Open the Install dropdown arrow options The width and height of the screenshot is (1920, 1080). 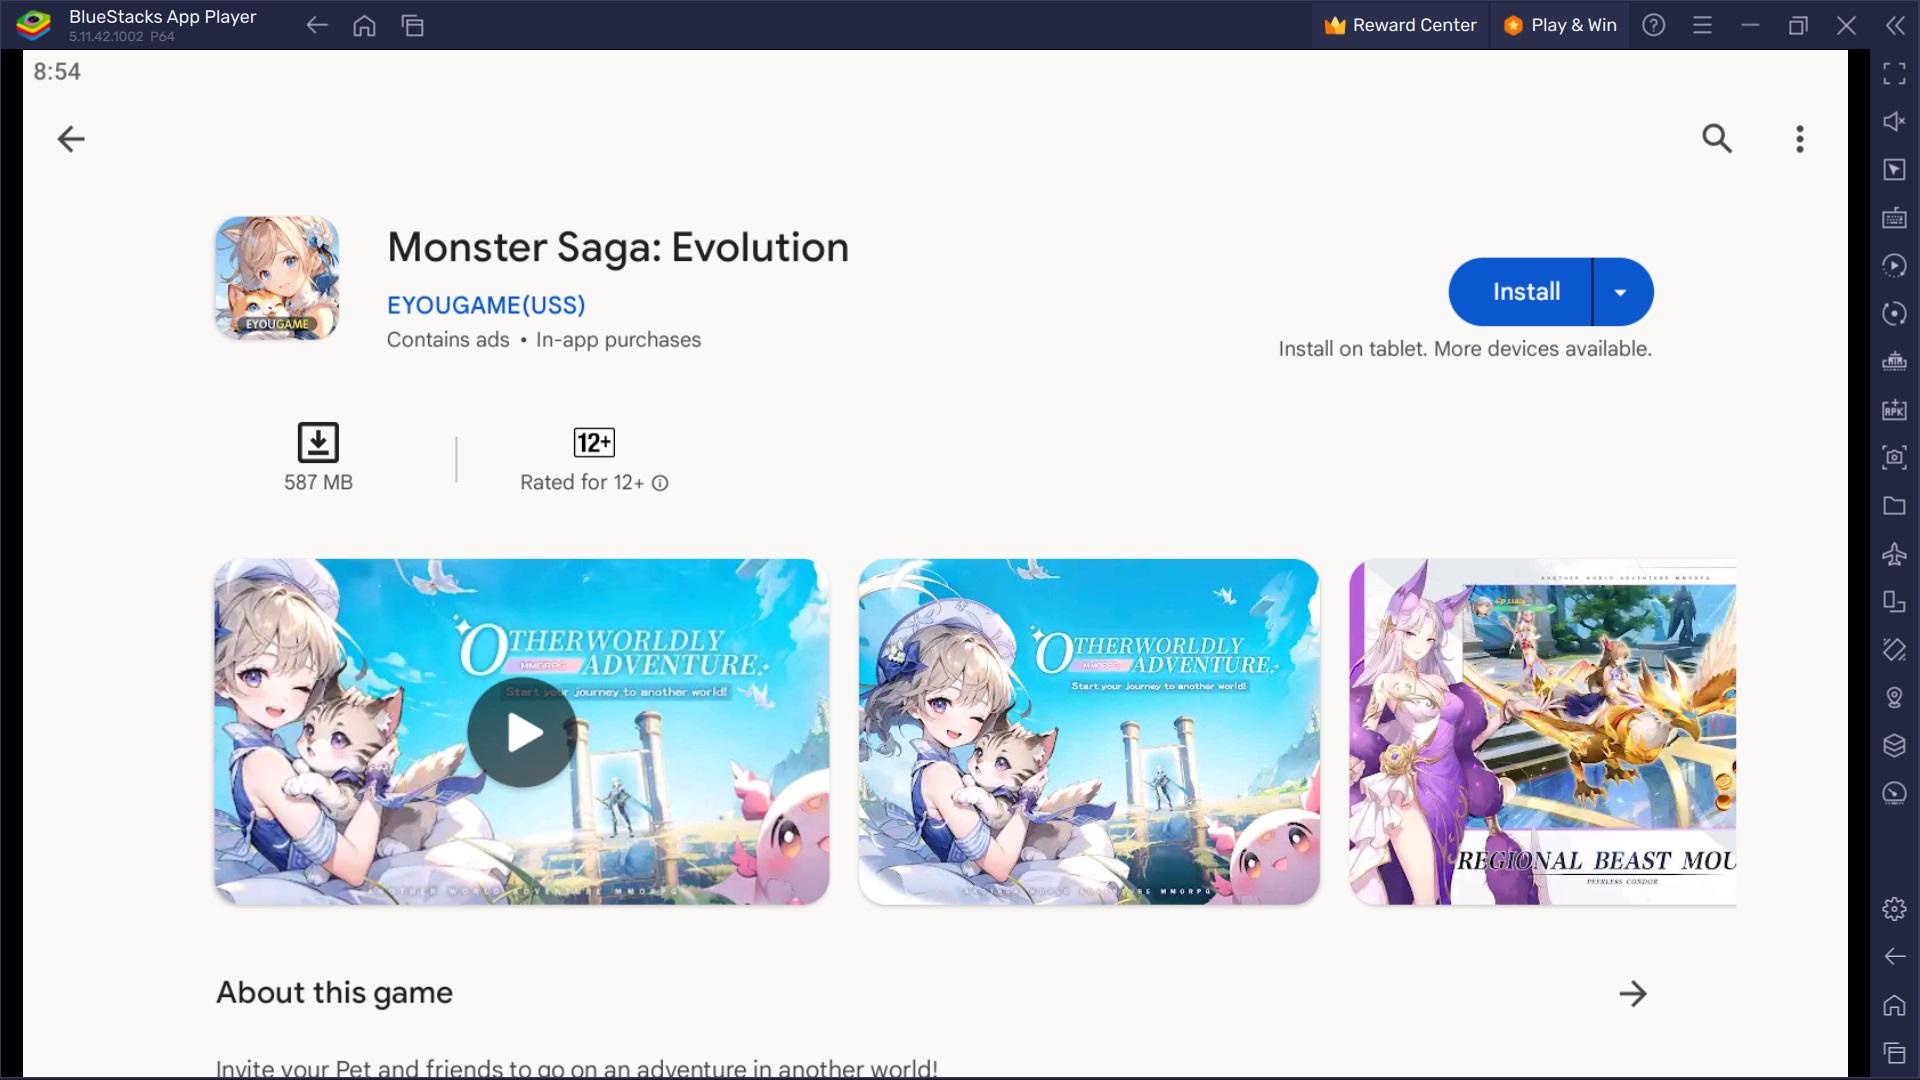point(1619,291)
